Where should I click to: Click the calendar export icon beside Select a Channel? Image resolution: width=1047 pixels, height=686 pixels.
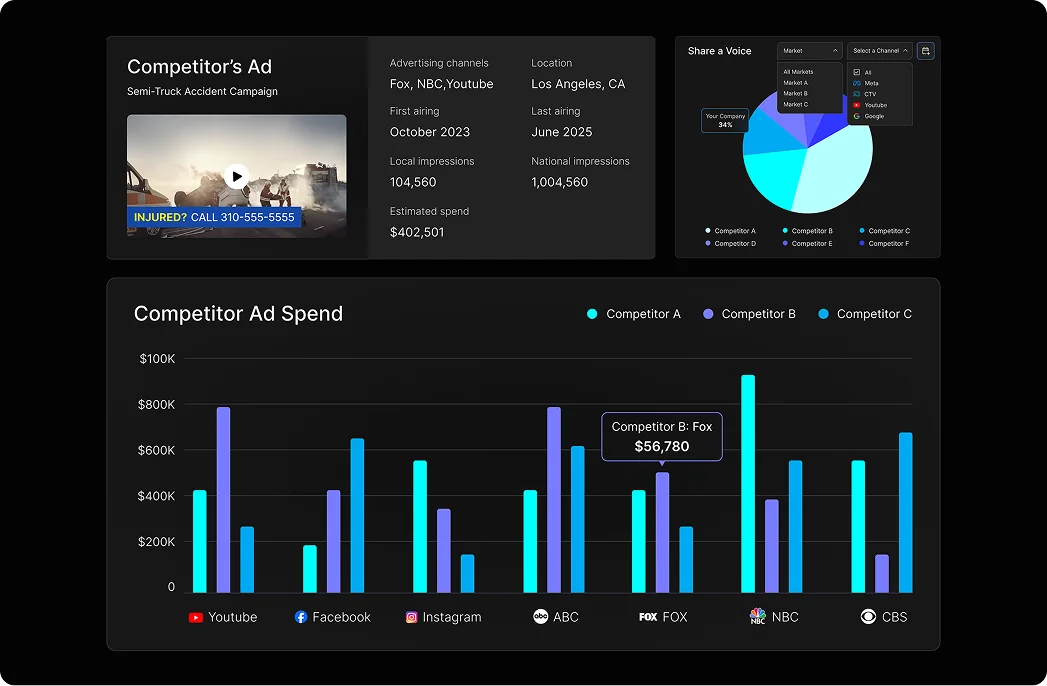(x=925, y=51)
